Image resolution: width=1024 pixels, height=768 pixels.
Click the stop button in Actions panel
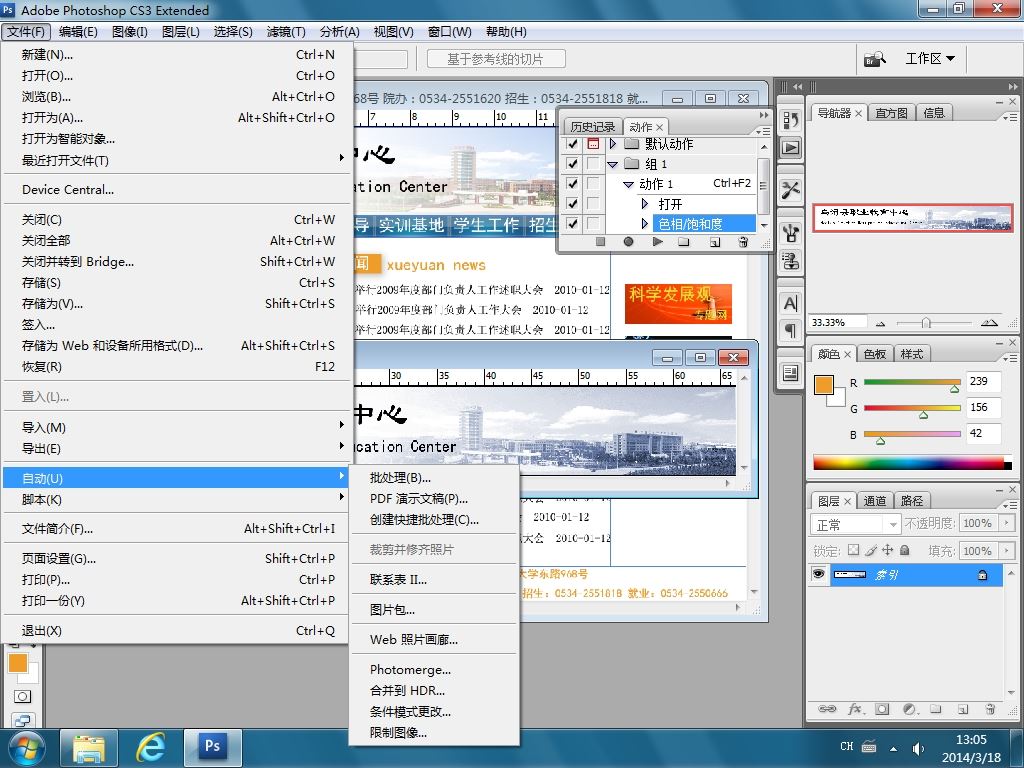tap(600, 242)
